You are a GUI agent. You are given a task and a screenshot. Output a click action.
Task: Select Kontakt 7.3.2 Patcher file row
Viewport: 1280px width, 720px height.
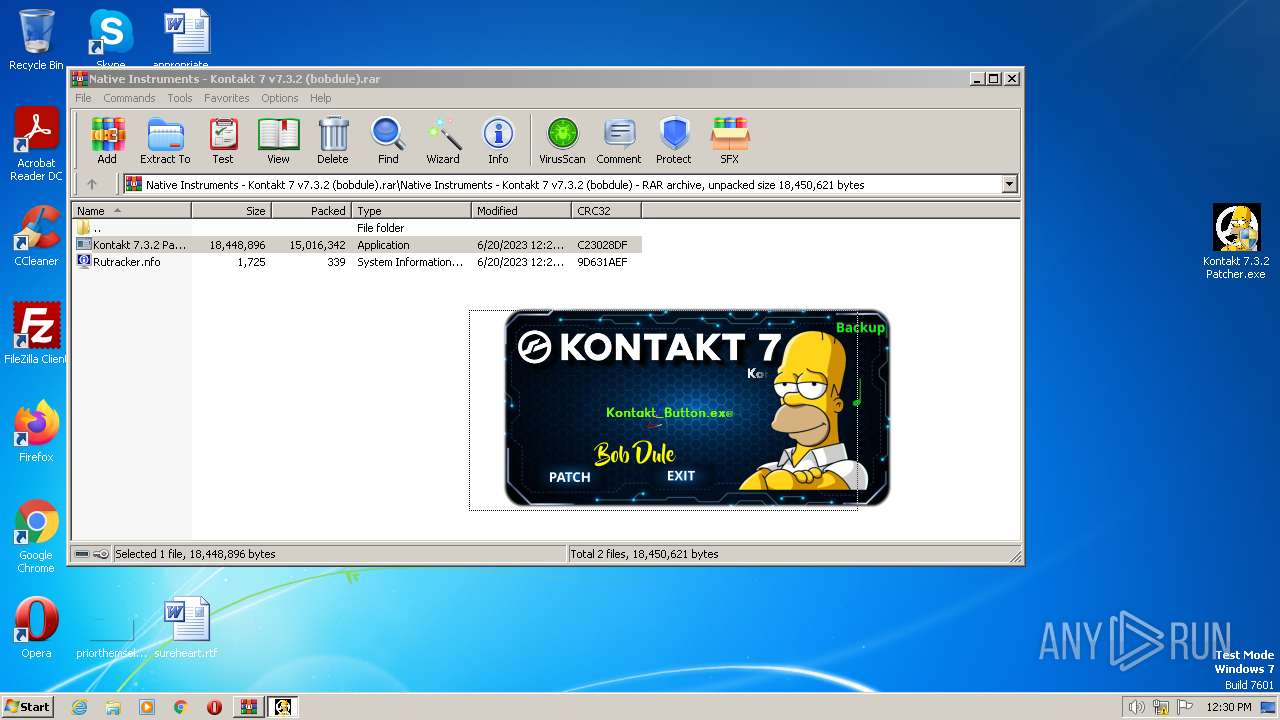[357, 245]
